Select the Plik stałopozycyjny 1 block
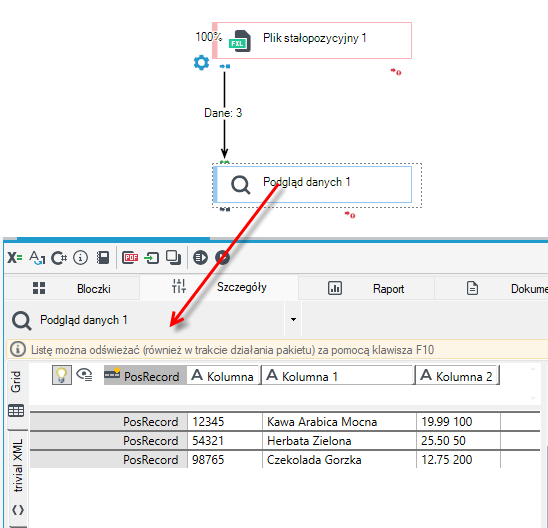Image resolution: width=548 pixels, height=528 pixels. coord(312,41)
